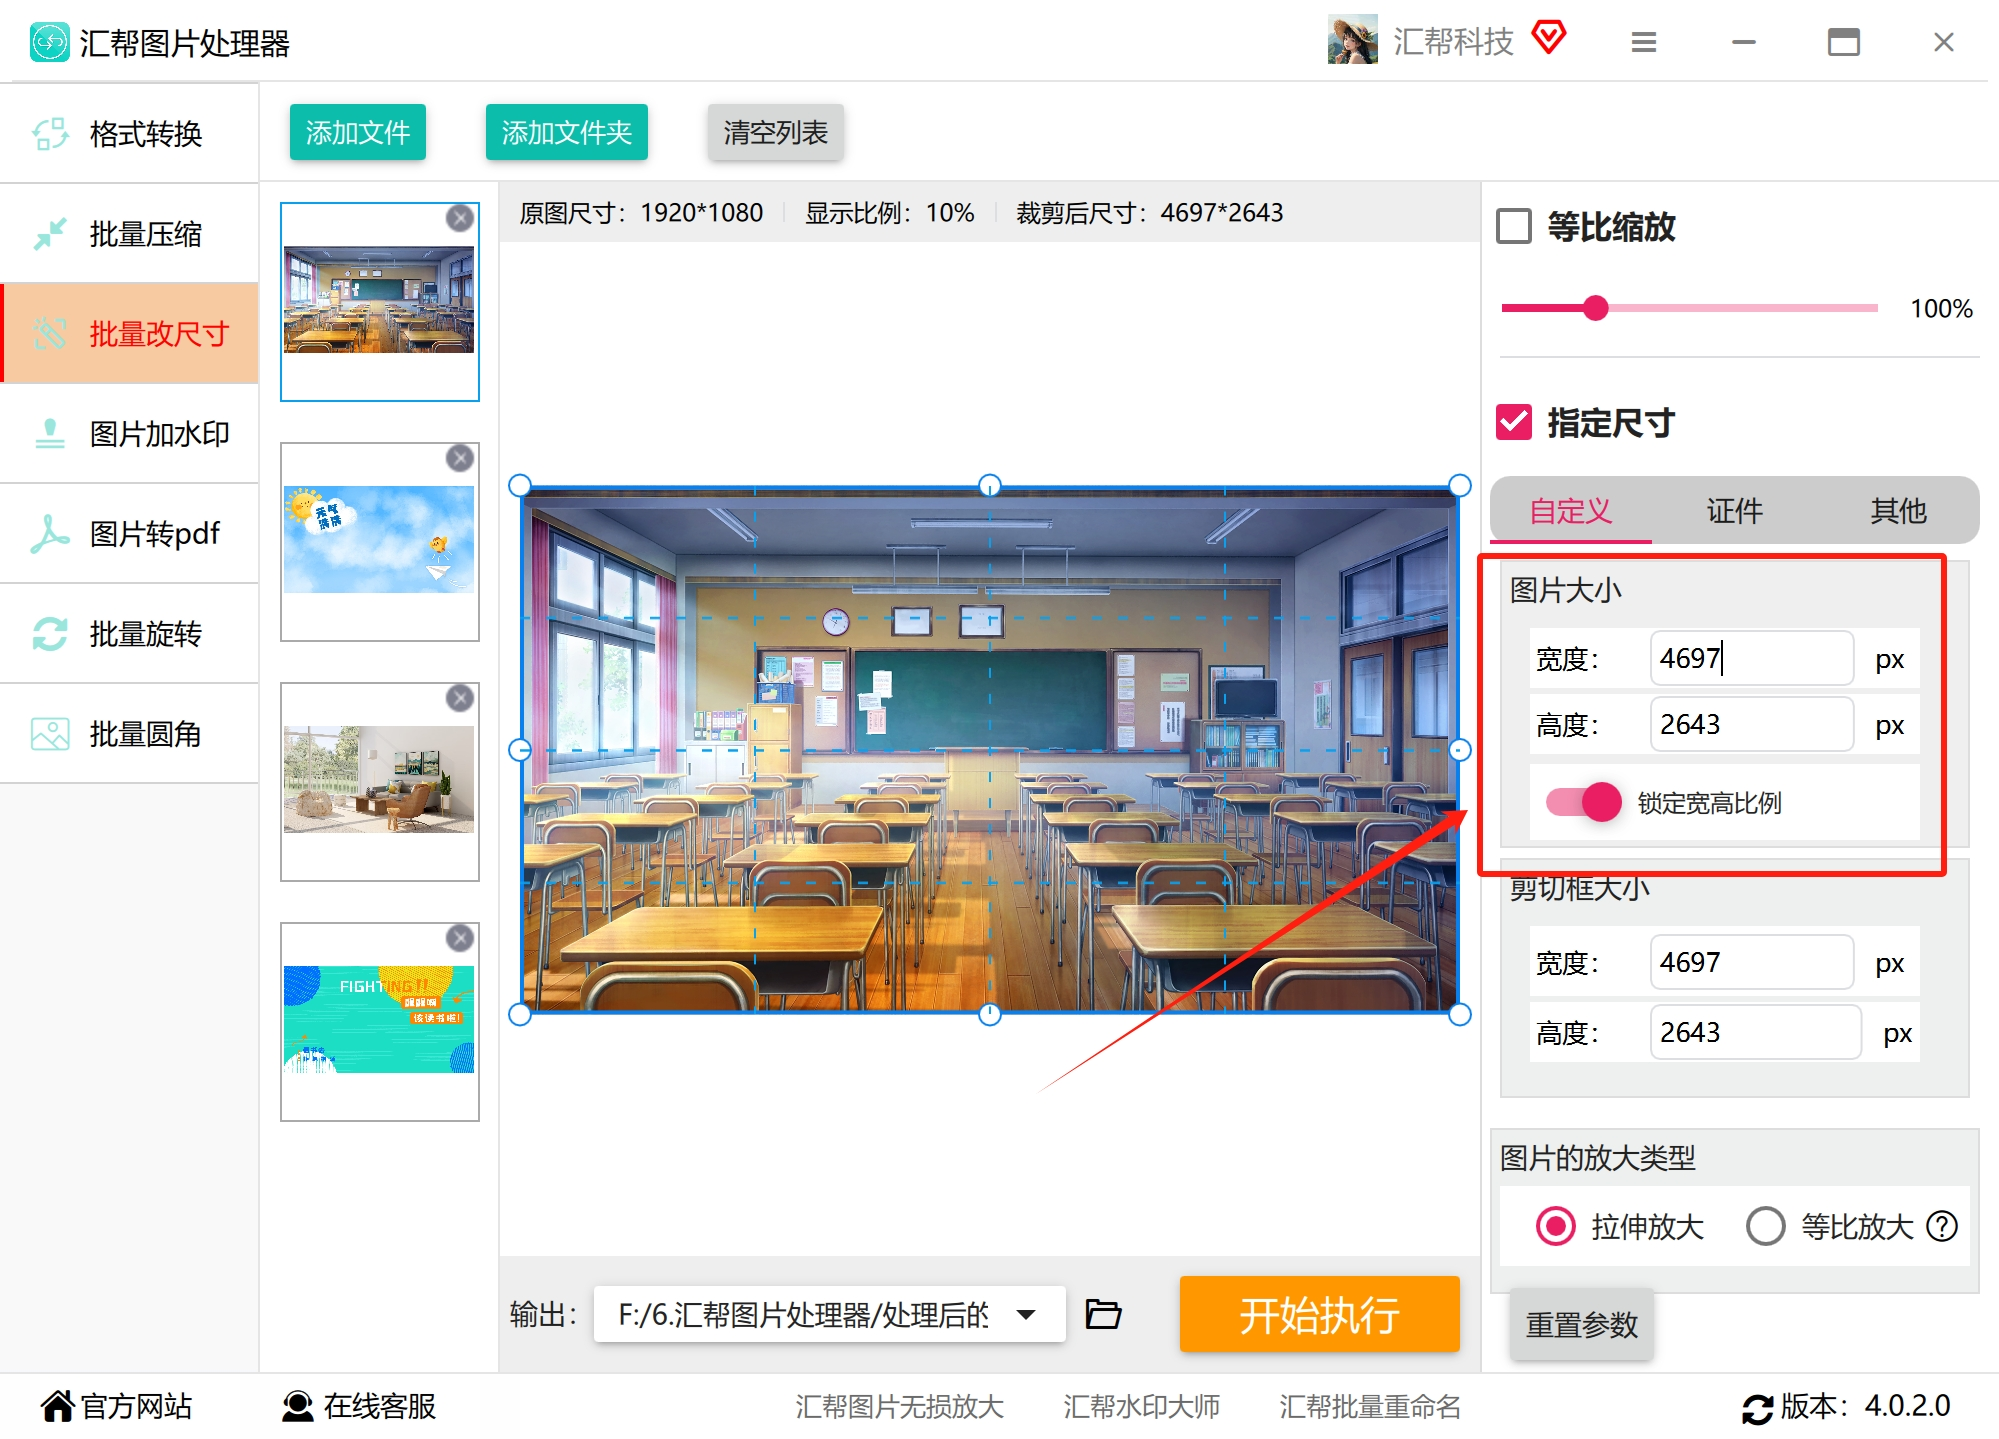Select the 等比放大 radio option
Screen dimensions: 1999x1439
tap(1765, 1226)
